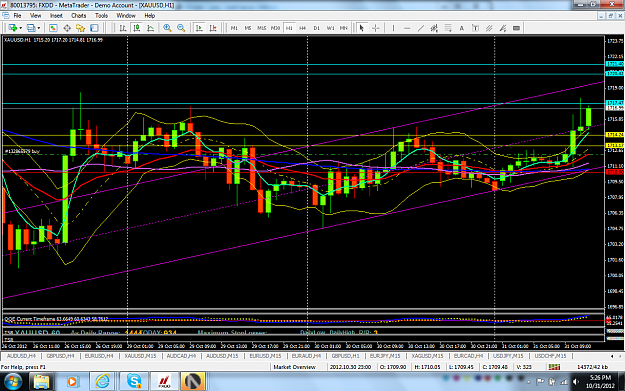This screenshot has height=391, width=625.
Task: Open the Profiles toolbar icon
Action: click(x=30, y=28)
